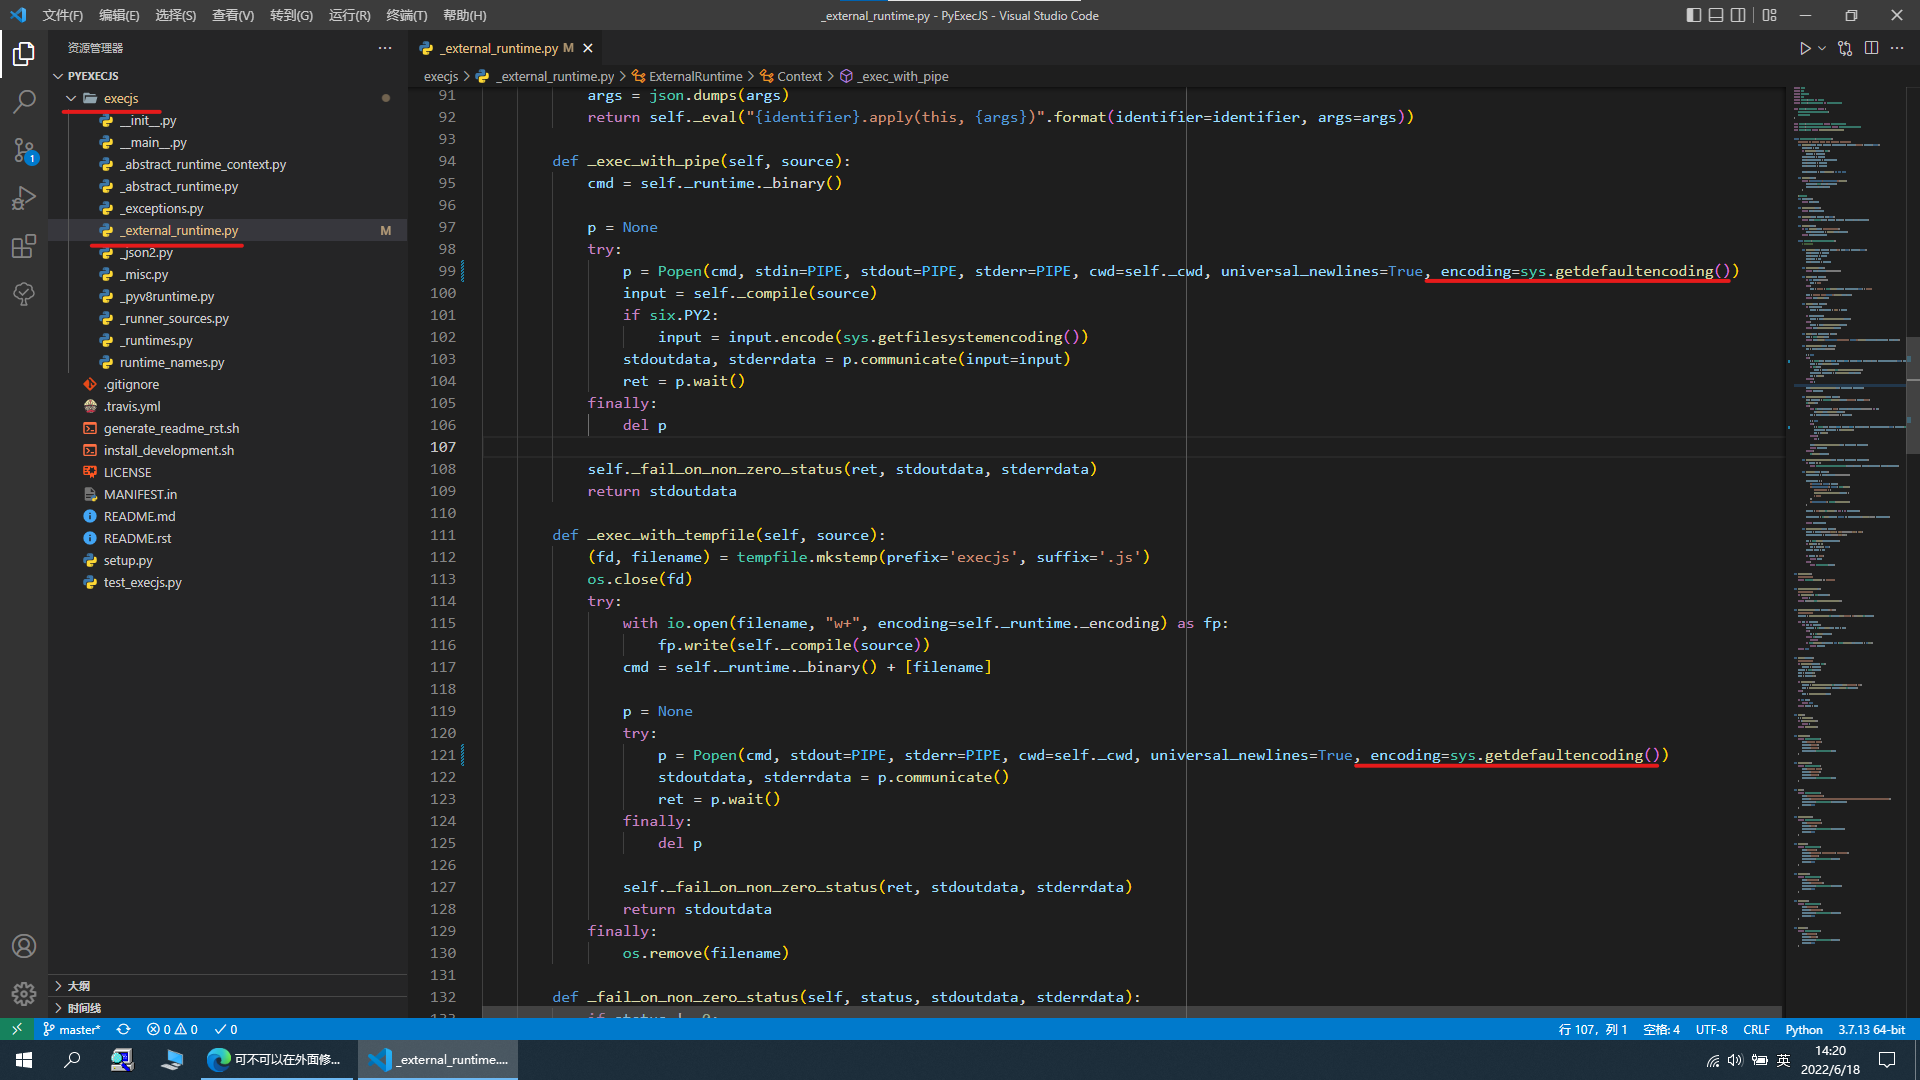Image resolution: width=1920 pixels, height=1080 pixels.
Task: Open editor More Actions ellipsis
Action: tap(1897, 48)
